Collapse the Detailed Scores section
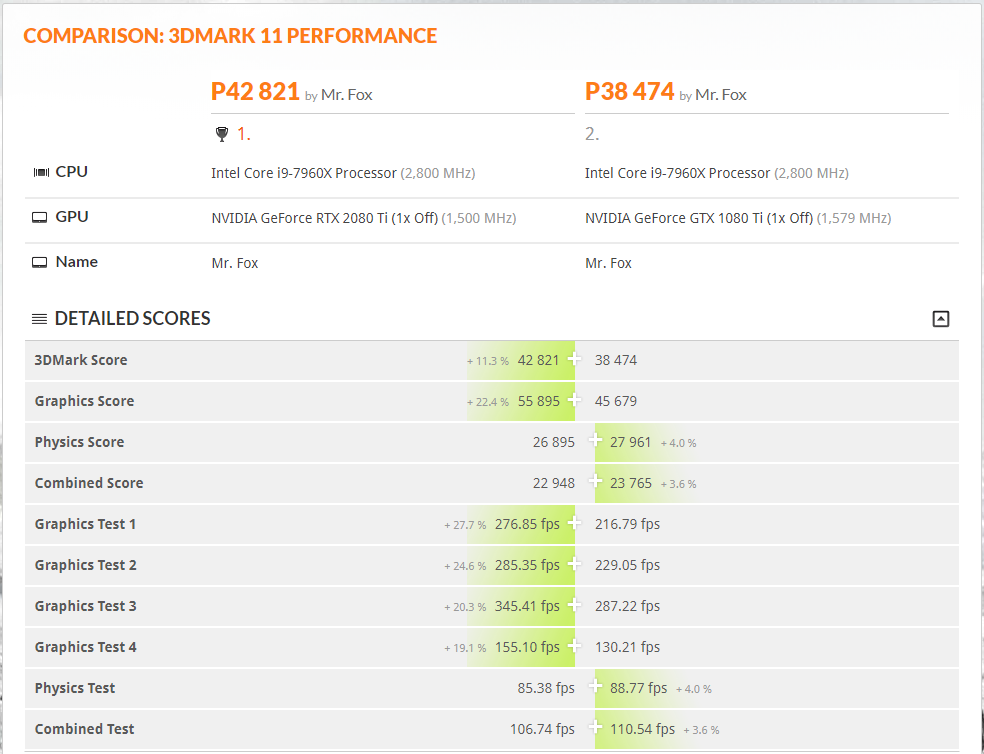 click(x=940, y=319)
